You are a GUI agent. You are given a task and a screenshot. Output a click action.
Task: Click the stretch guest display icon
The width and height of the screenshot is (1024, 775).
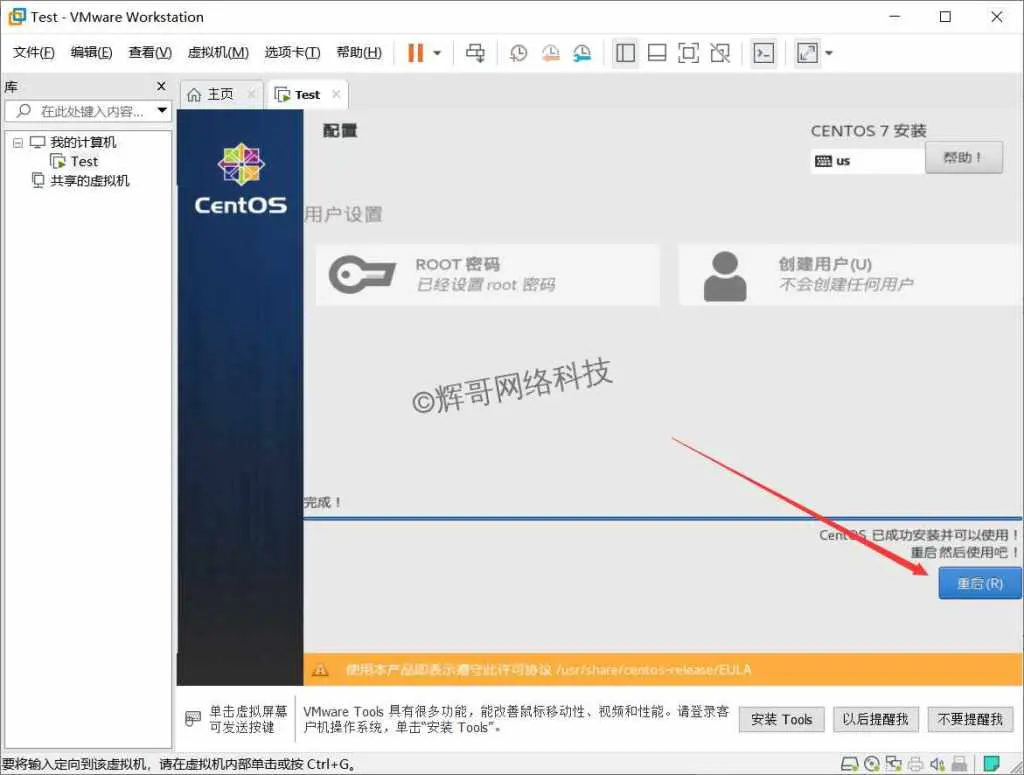tap(807, 53)
